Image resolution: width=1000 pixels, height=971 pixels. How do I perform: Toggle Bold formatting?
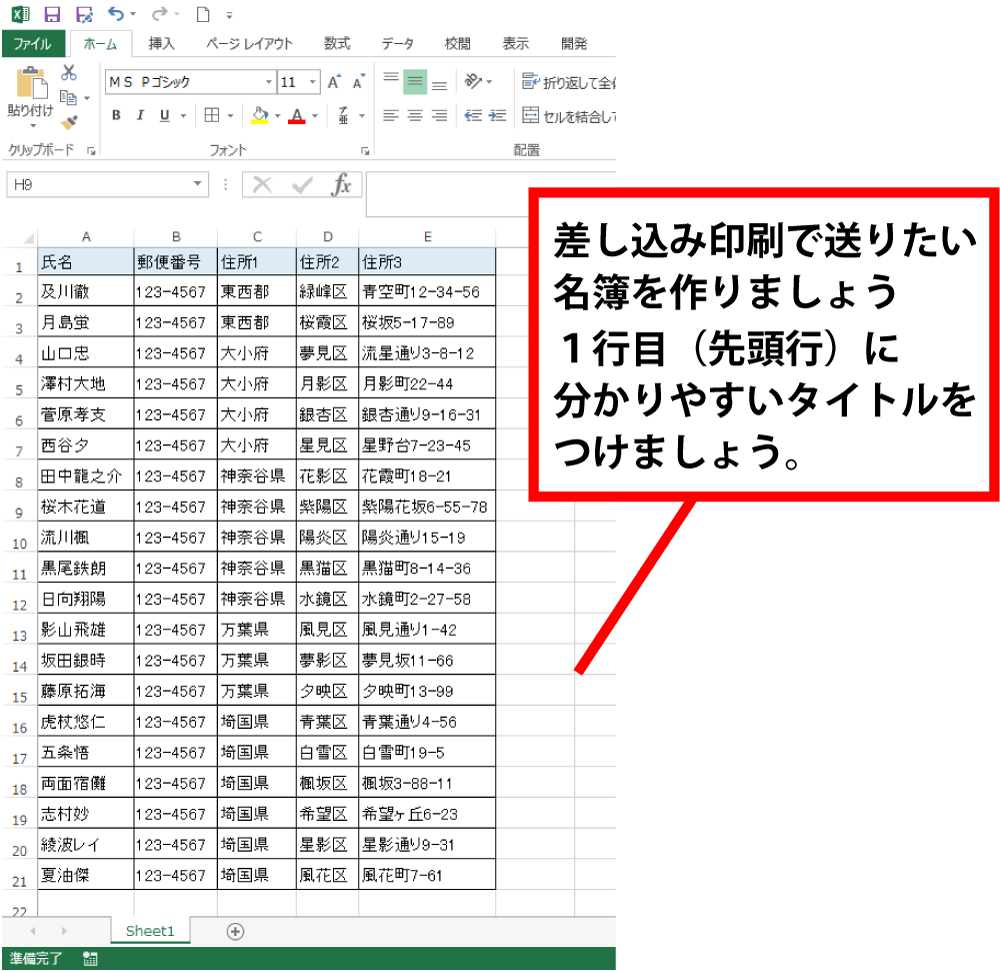(116, 116)
